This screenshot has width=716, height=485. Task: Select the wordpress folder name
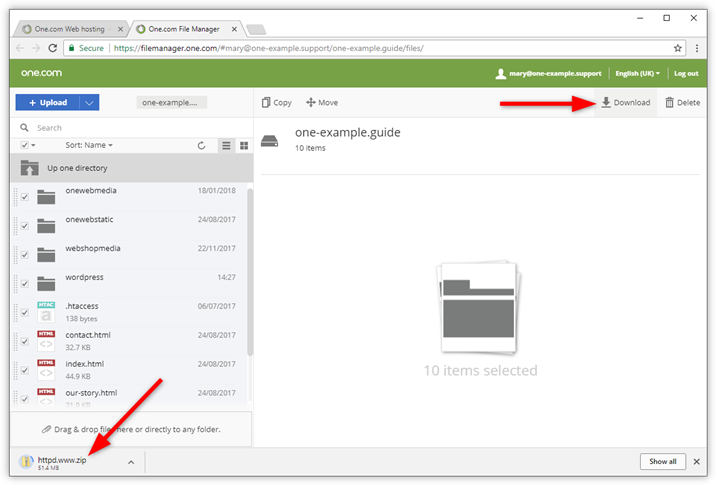(84, 277)
